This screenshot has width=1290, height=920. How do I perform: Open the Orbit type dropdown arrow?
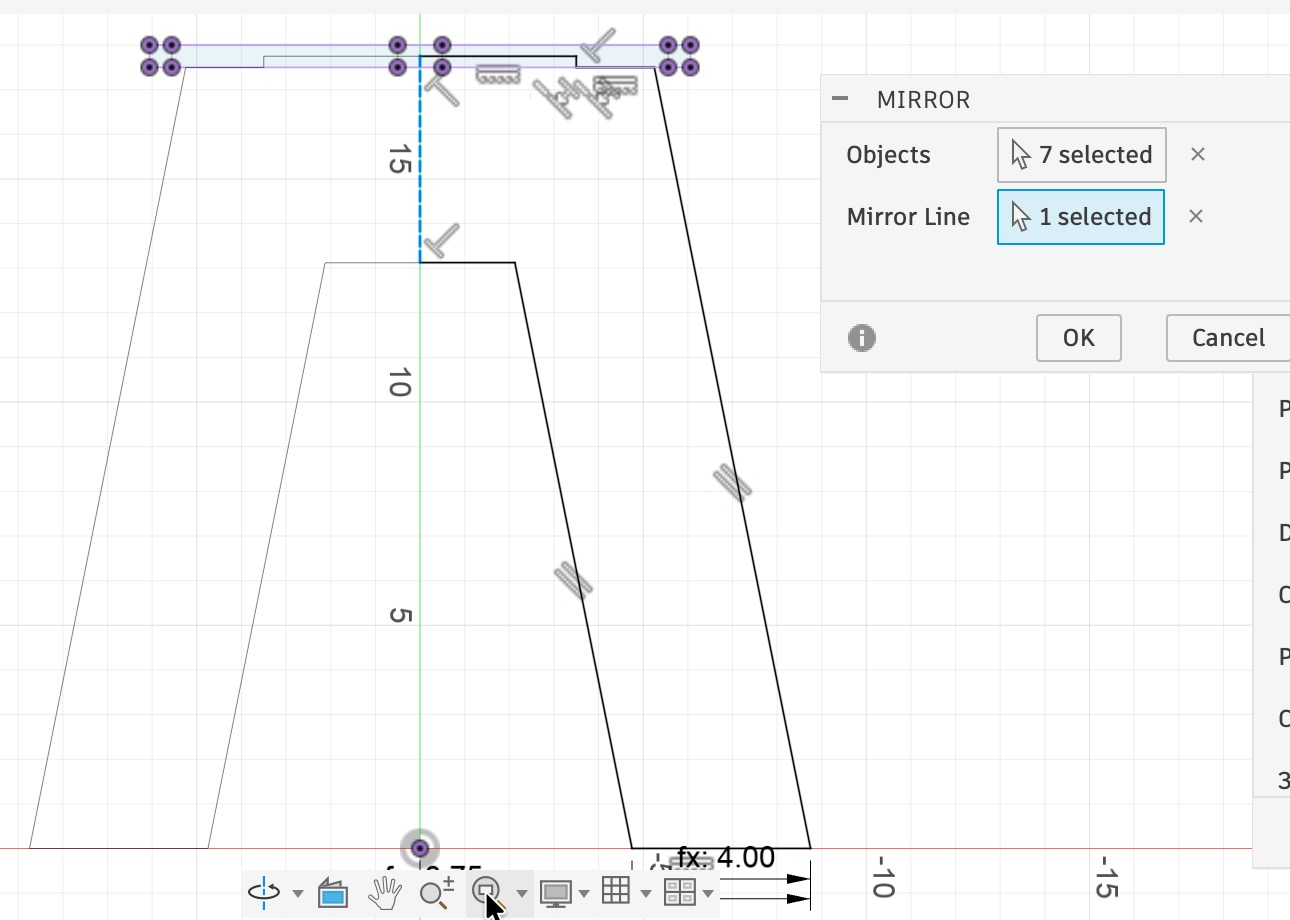pyautogui.click(x=297, y=893)
